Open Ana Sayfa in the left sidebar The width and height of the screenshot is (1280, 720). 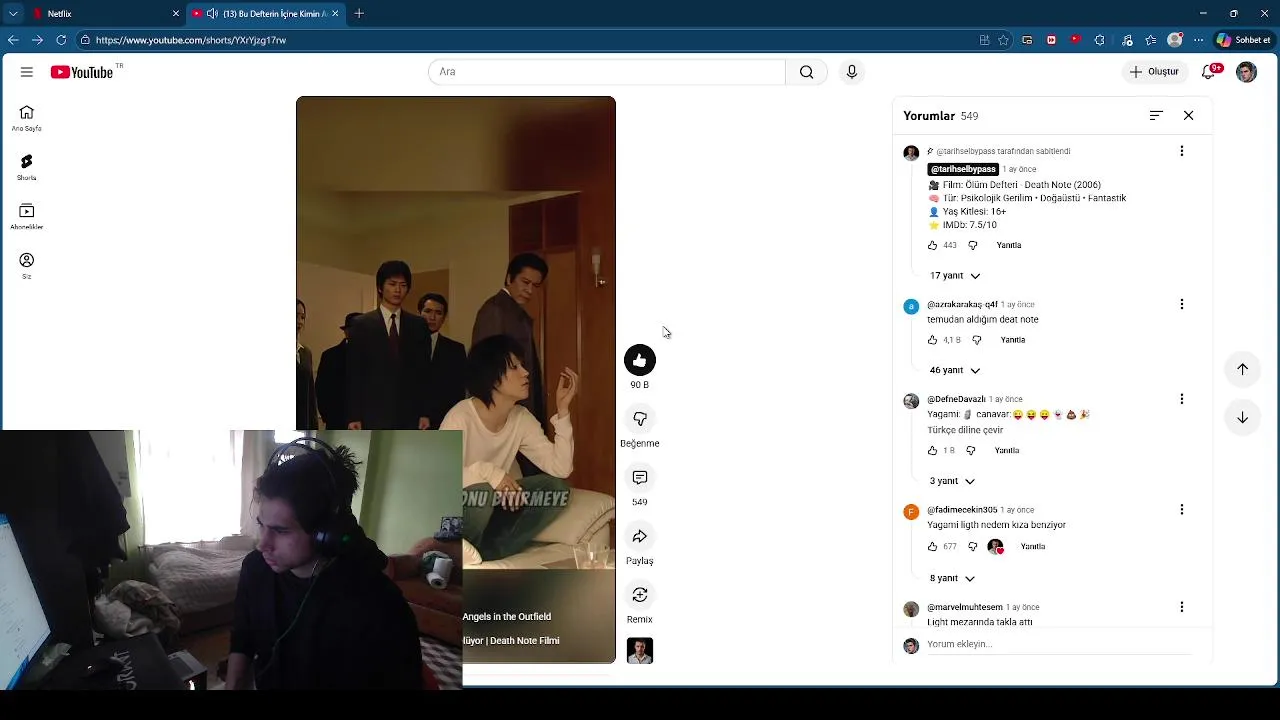tap(27, 118)
